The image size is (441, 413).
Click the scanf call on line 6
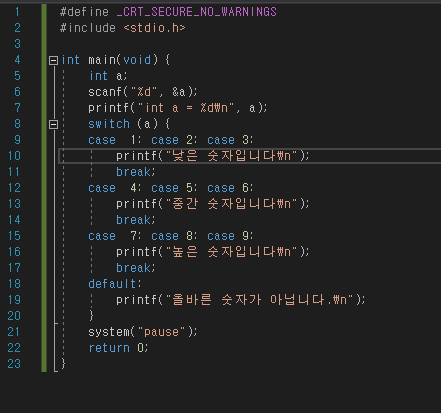(143, 92)
